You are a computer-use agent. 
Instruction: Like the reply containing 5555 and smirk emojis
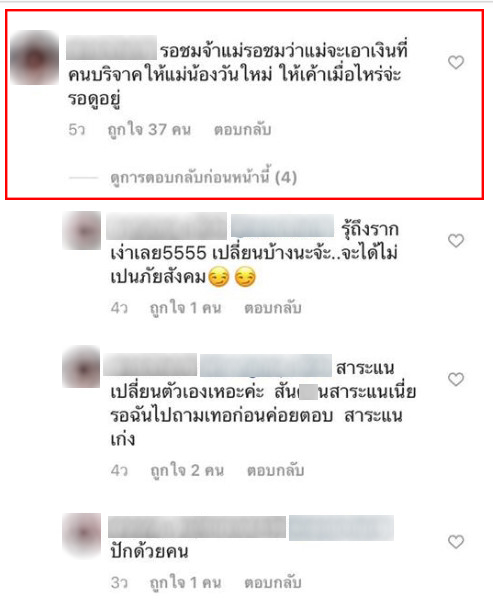456,240
